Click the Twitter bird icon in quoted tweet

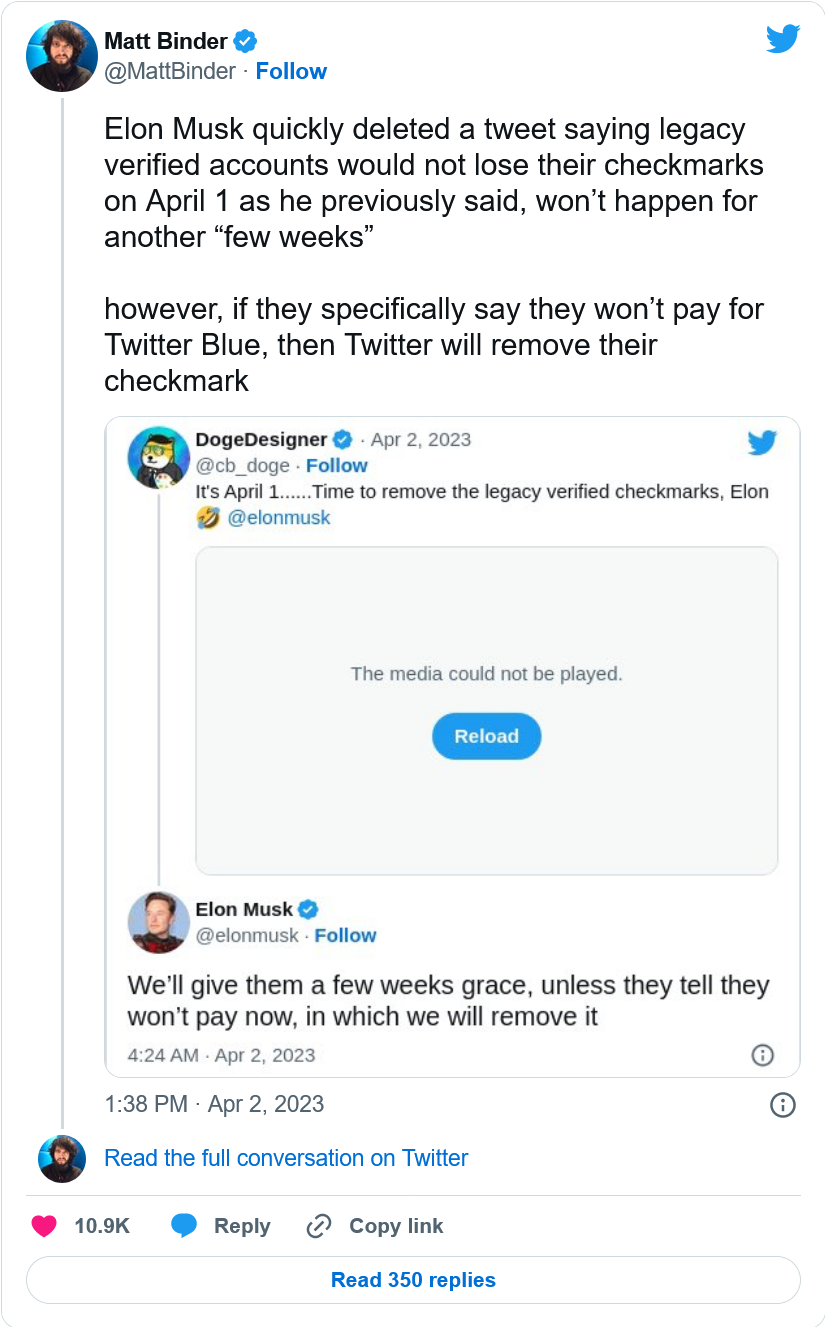pyautogui.click(x=762, y=442)
